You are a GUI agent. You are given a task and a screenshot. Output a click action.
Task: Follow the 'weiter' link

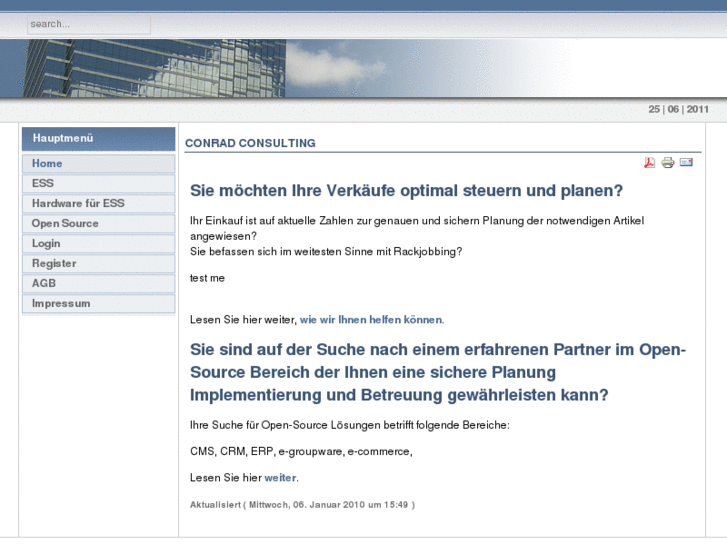click(280, 478)
